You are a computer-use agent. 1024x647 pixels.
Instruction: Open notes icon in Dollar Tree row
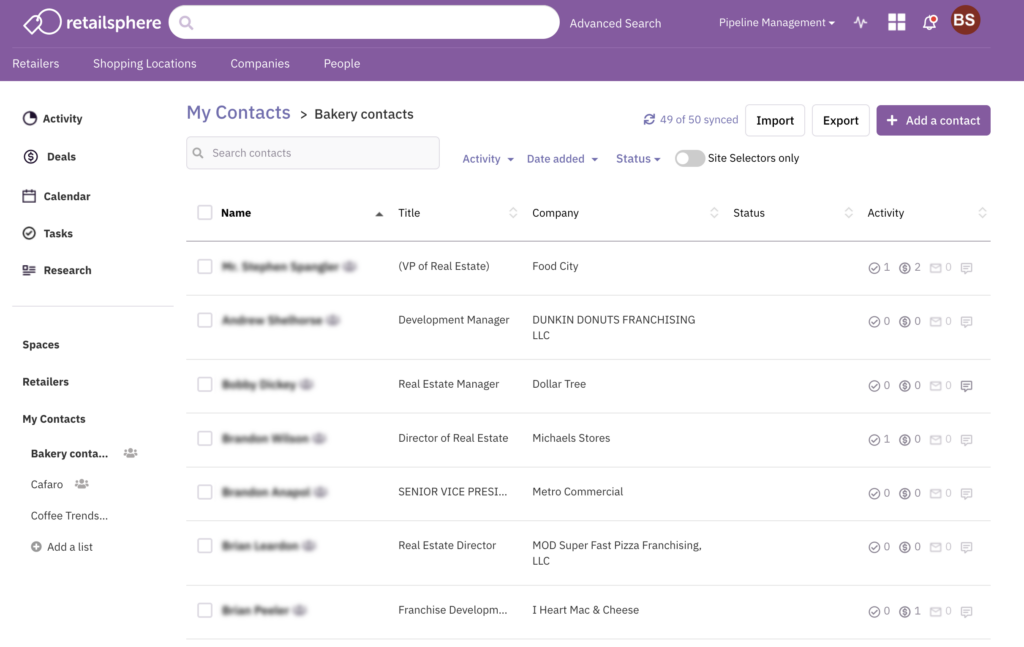tap(967, 386)
